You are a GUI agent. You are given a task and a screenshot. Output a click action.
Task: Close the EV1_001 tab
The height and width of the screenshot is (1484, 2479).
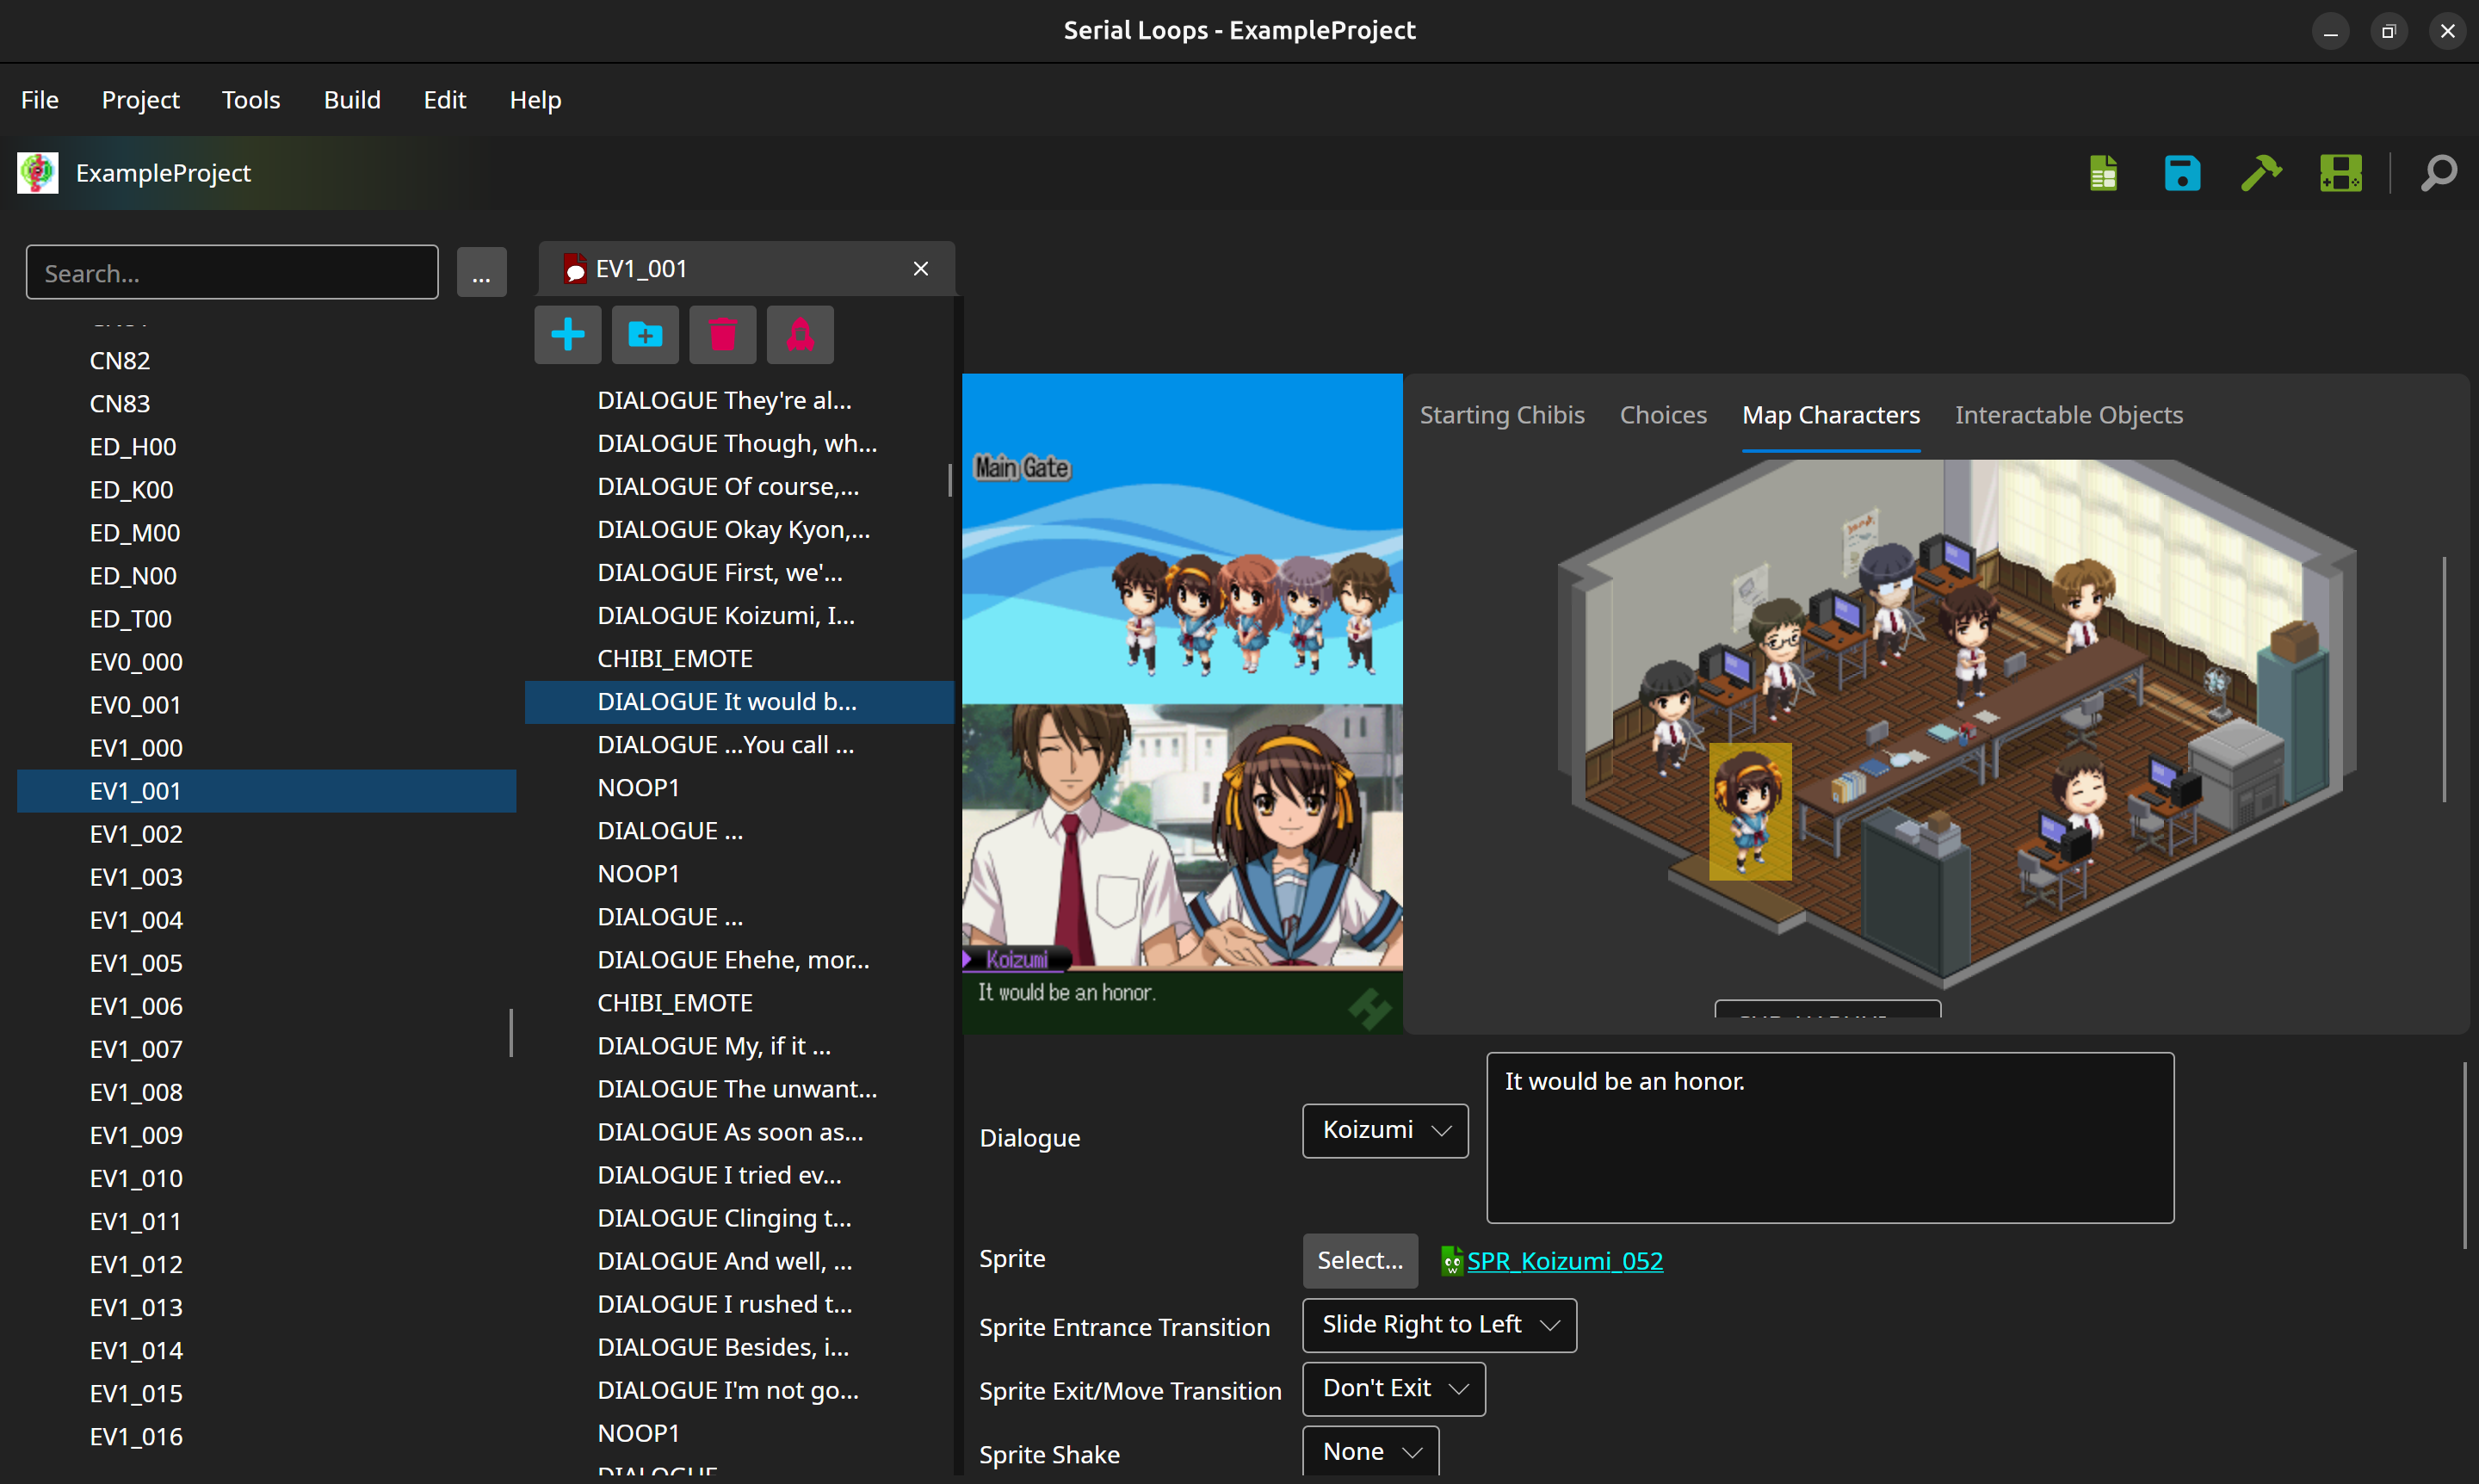tap(920, 269)
